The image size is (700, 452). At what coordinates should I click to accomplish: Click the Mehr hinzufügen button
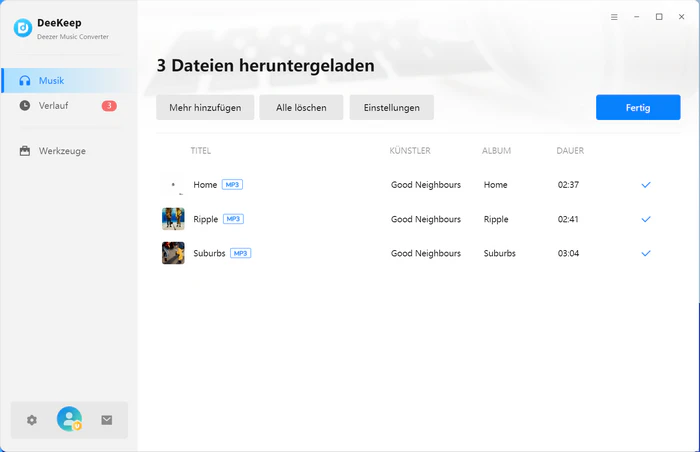tap(205, 108)
